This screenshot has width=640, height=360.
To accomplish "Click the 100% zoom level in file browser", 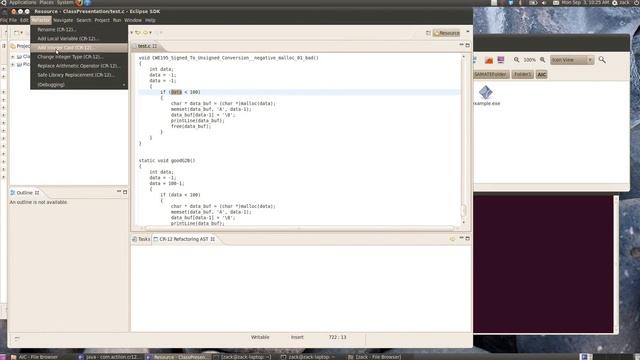I will (529, 60).
